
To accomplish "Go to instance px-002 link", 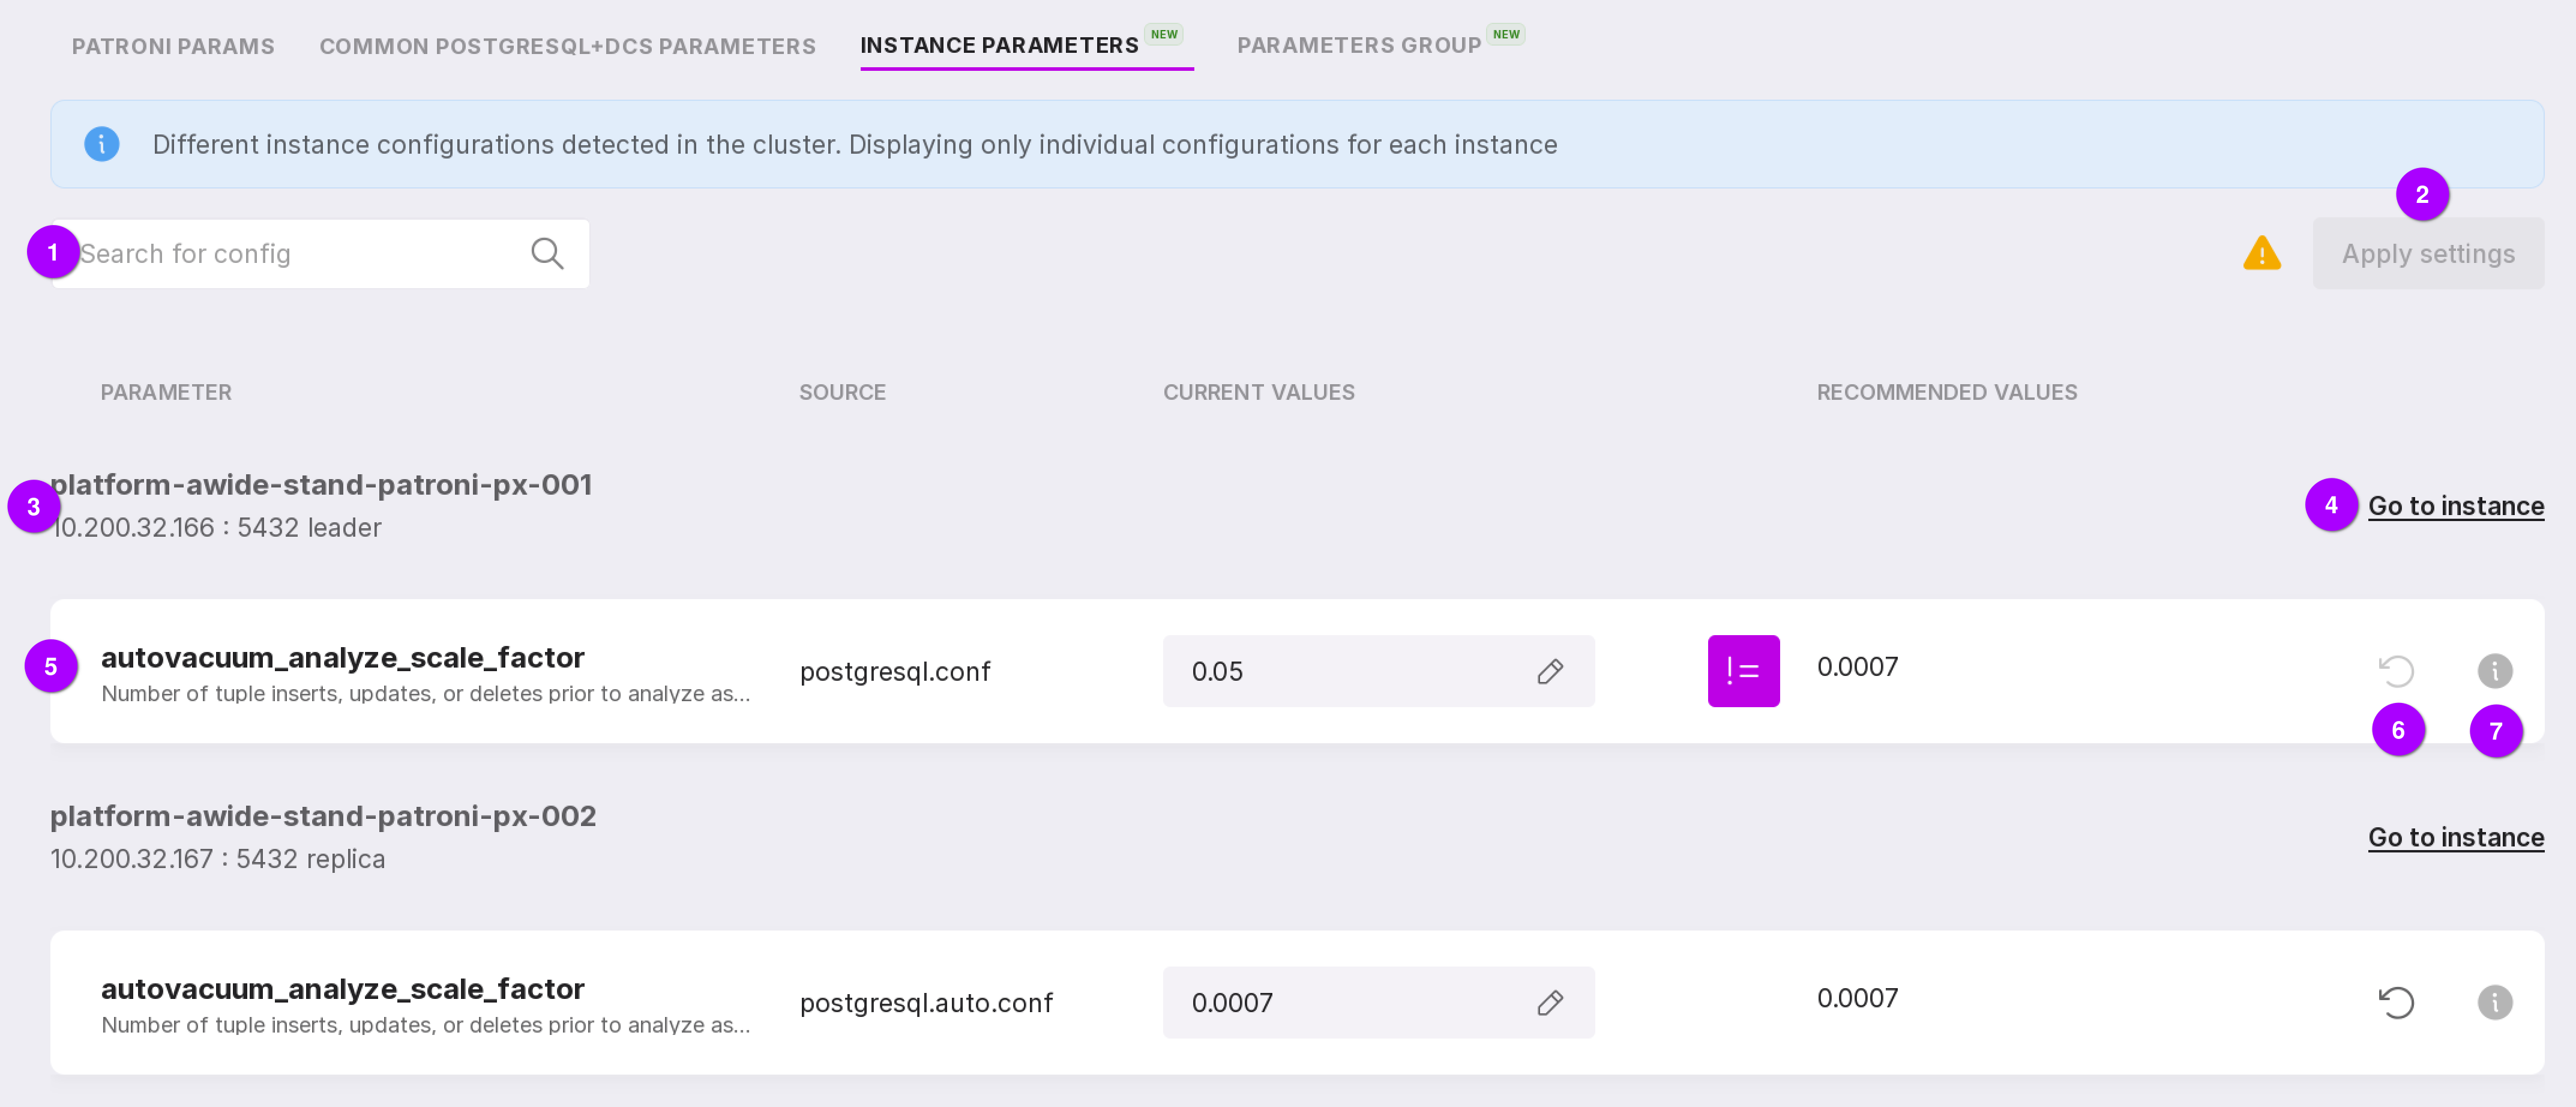I will 2455,837.
